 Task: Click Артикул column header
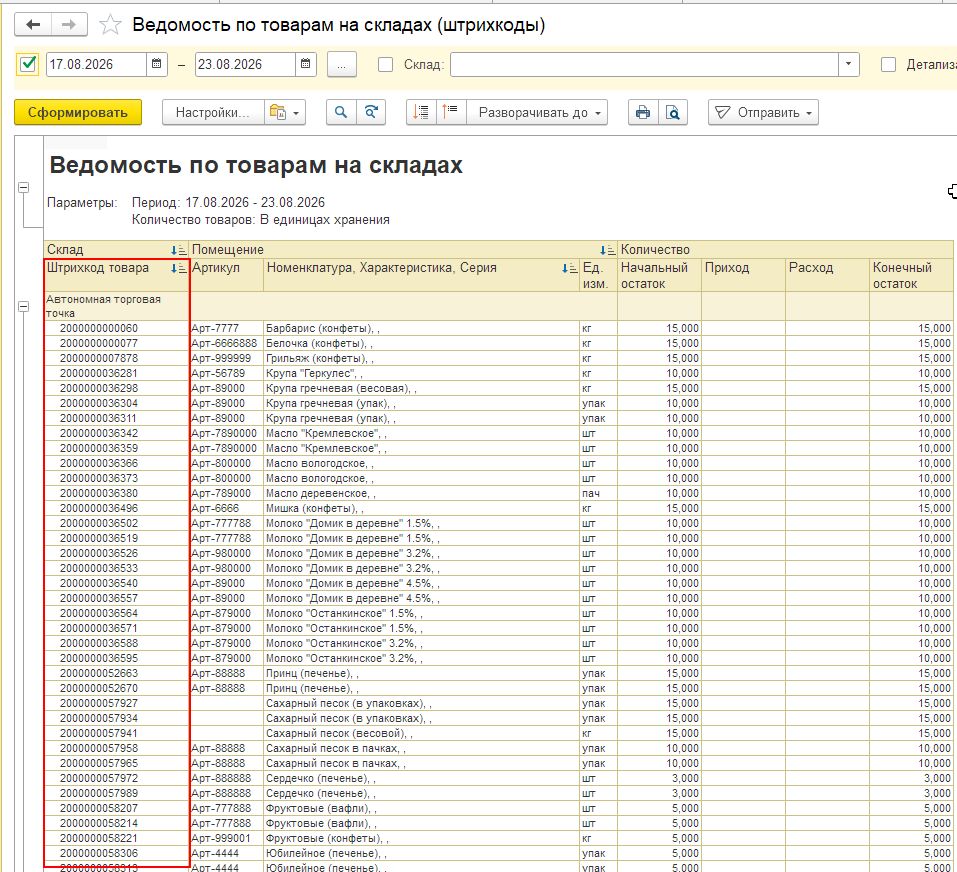tap(226, 276)
